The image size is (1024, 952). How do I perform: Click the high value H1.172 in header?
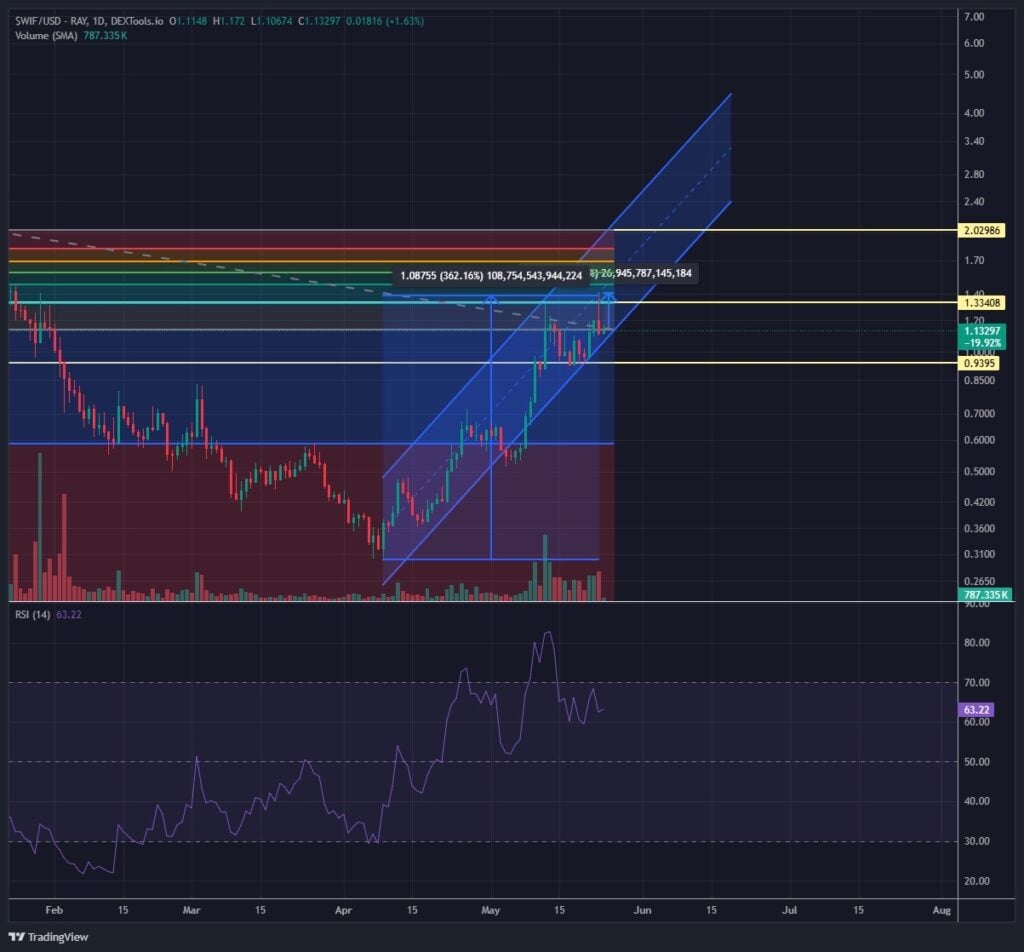[x=229, y=21]
